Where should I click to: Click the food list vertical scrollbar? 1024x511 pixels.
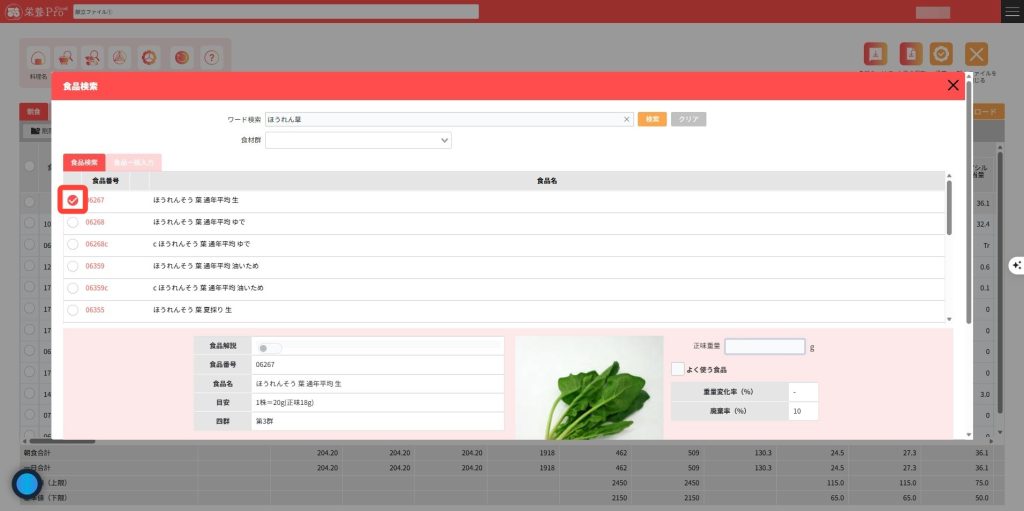(948, 210)
